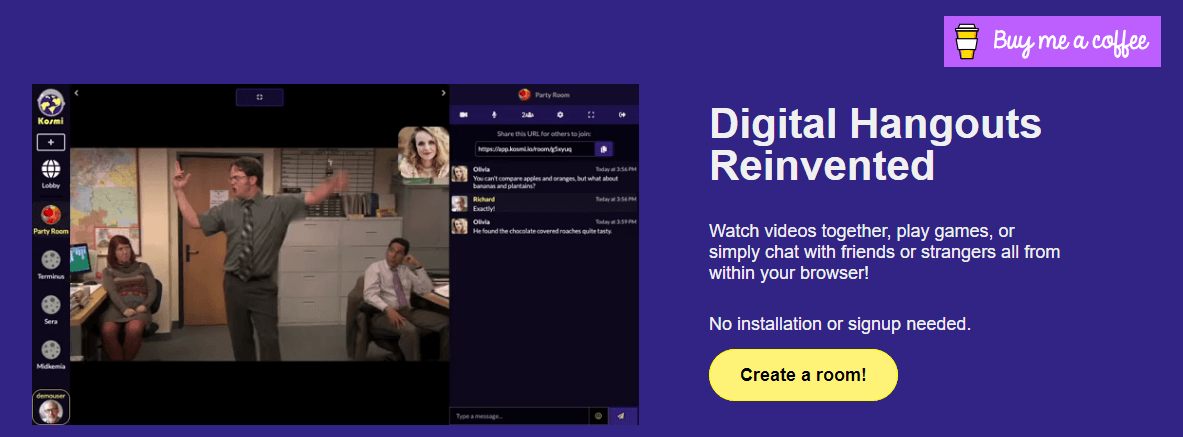Click the room URL input field
Viewport: 1183px width, 437px height.
point(535,149)
